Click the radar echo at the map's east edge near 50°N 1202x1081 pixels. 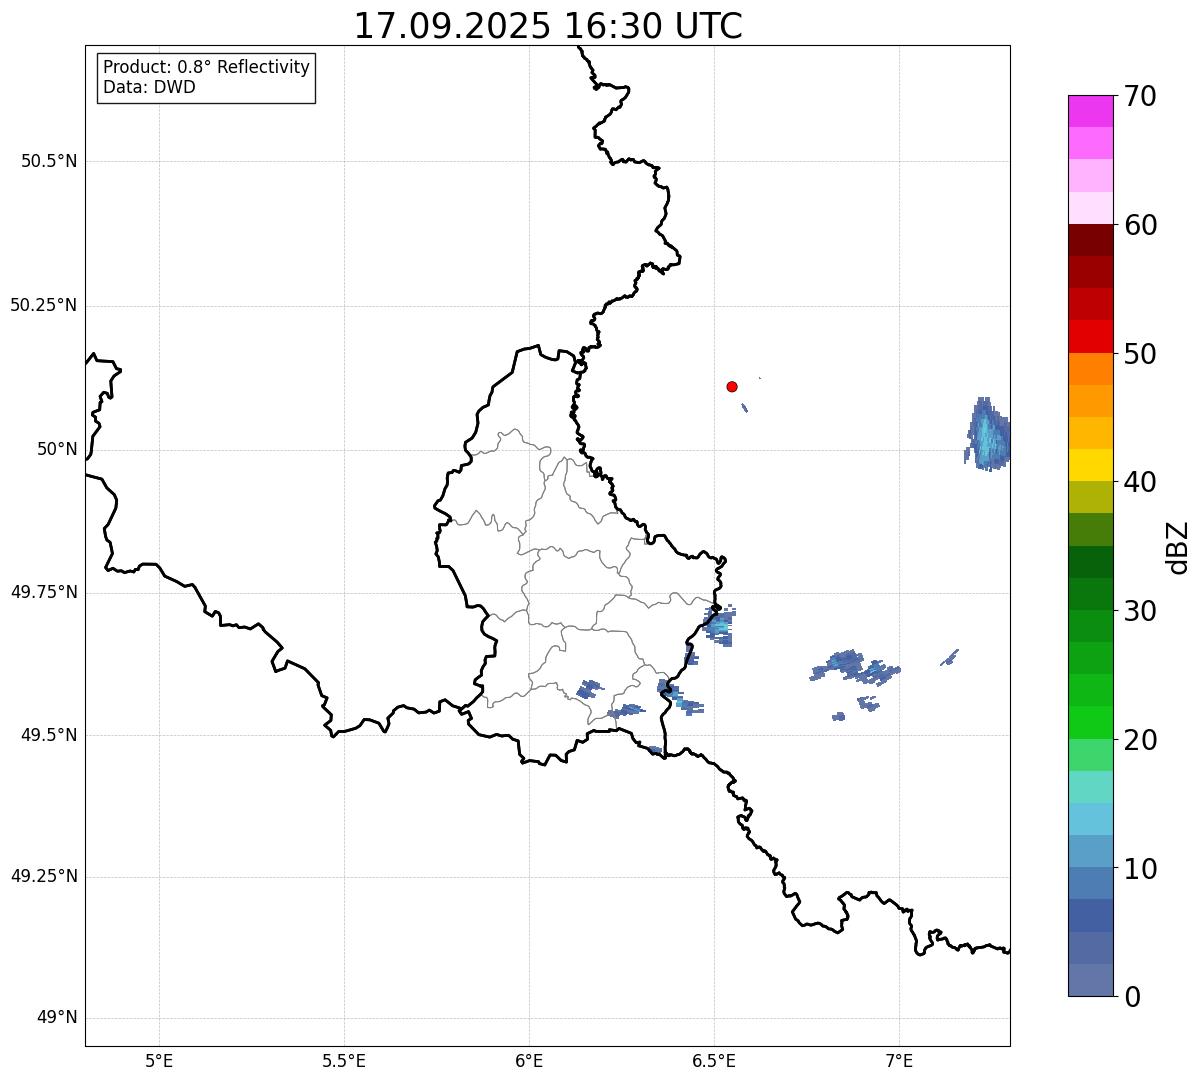coord(988,435)
